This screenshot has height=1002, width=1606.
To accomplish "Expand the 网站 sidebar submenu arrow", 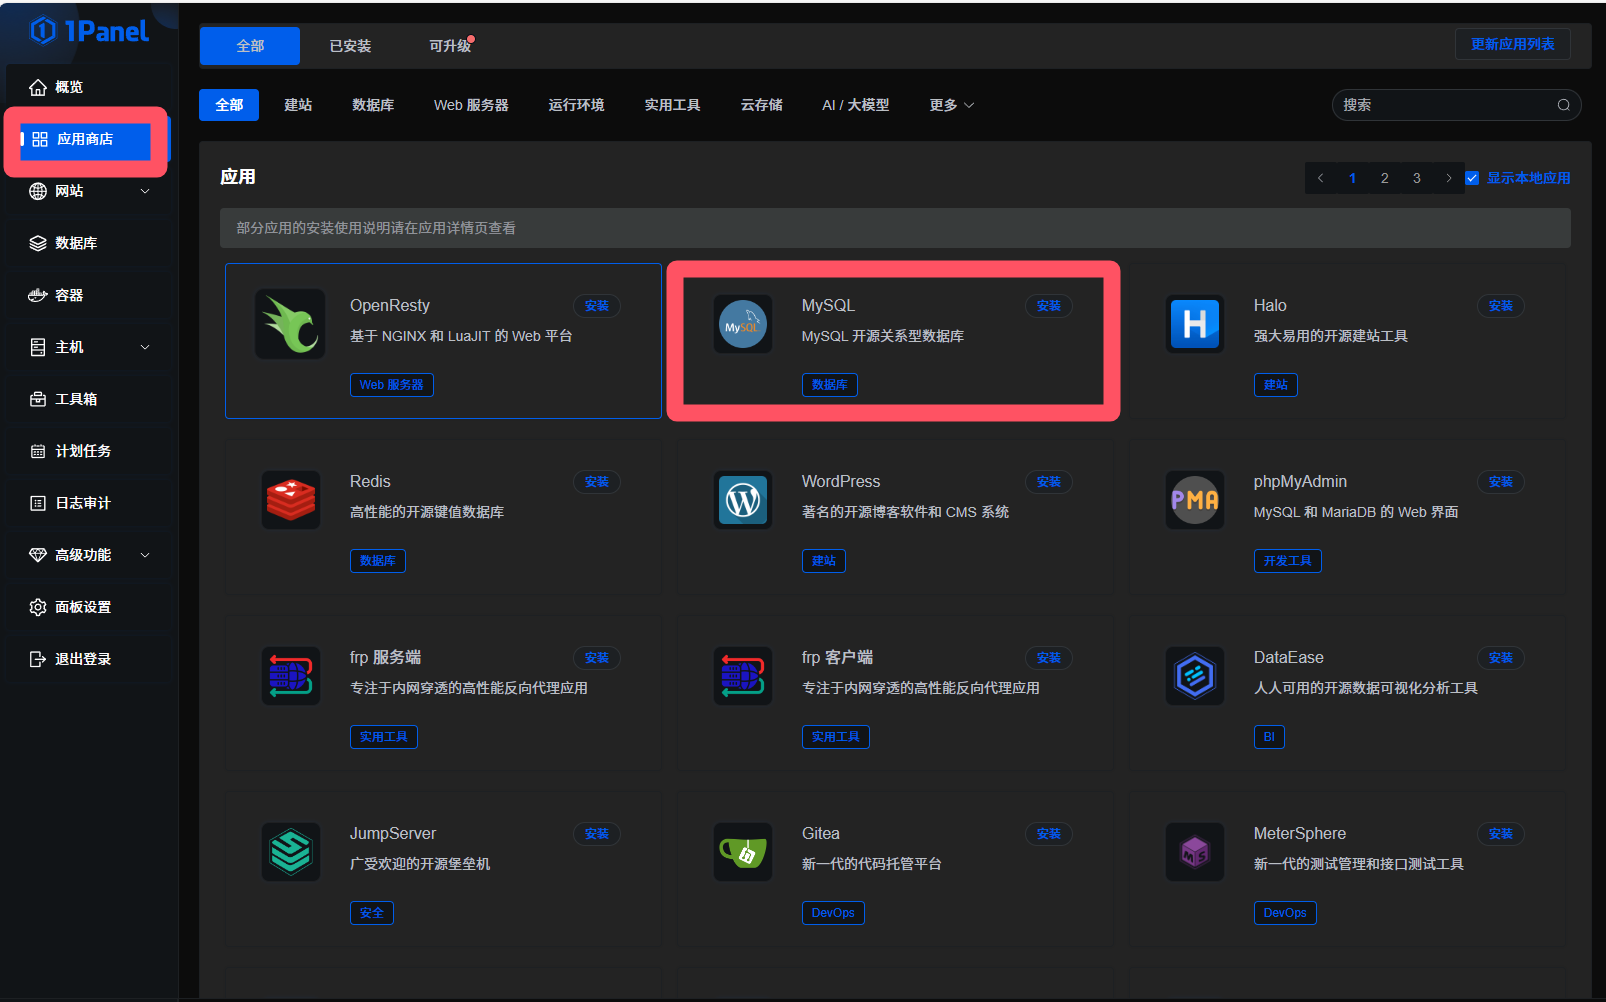I will [145, 191].
